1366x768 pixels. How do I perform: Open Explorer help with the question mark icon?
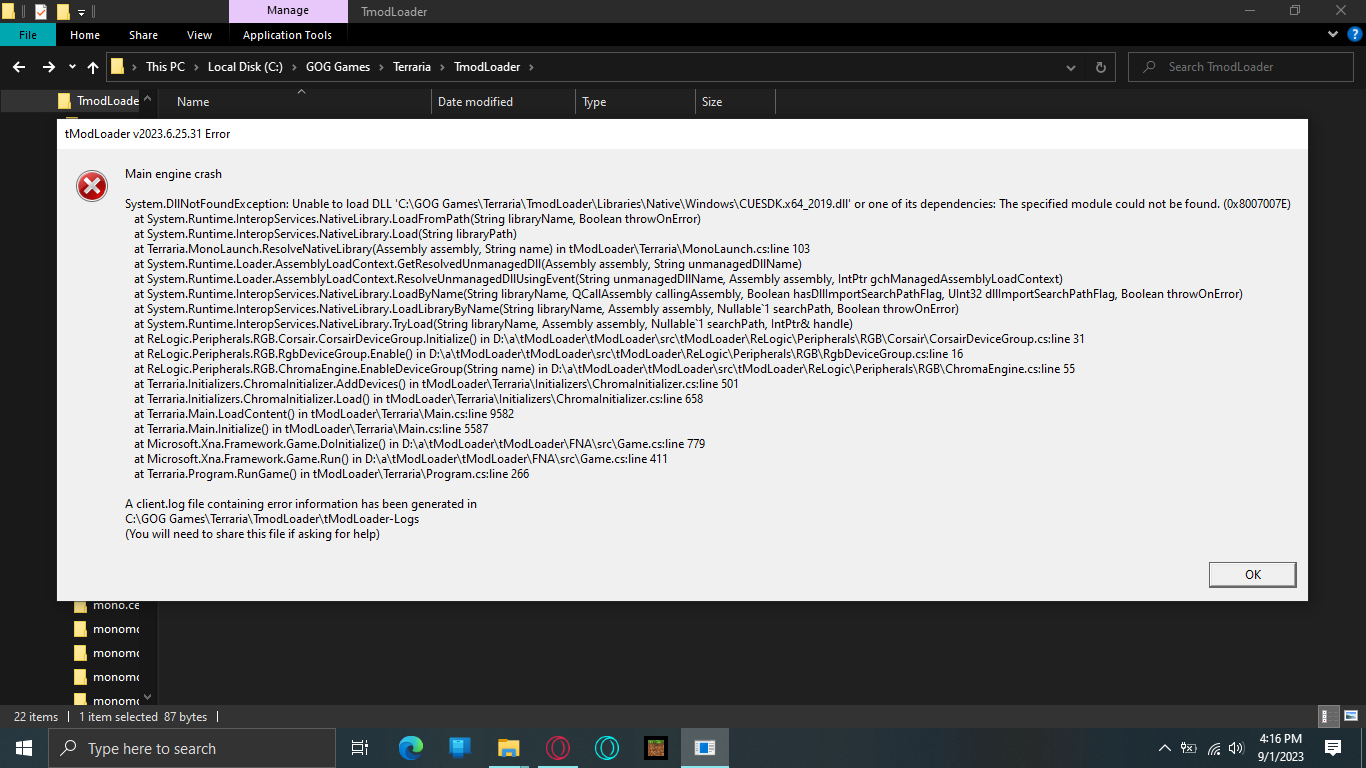1353,35
